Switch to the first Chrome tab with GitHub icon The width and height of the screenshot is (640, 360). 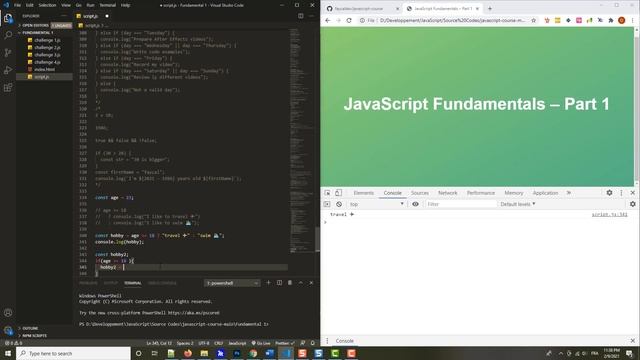pos(362,8)
